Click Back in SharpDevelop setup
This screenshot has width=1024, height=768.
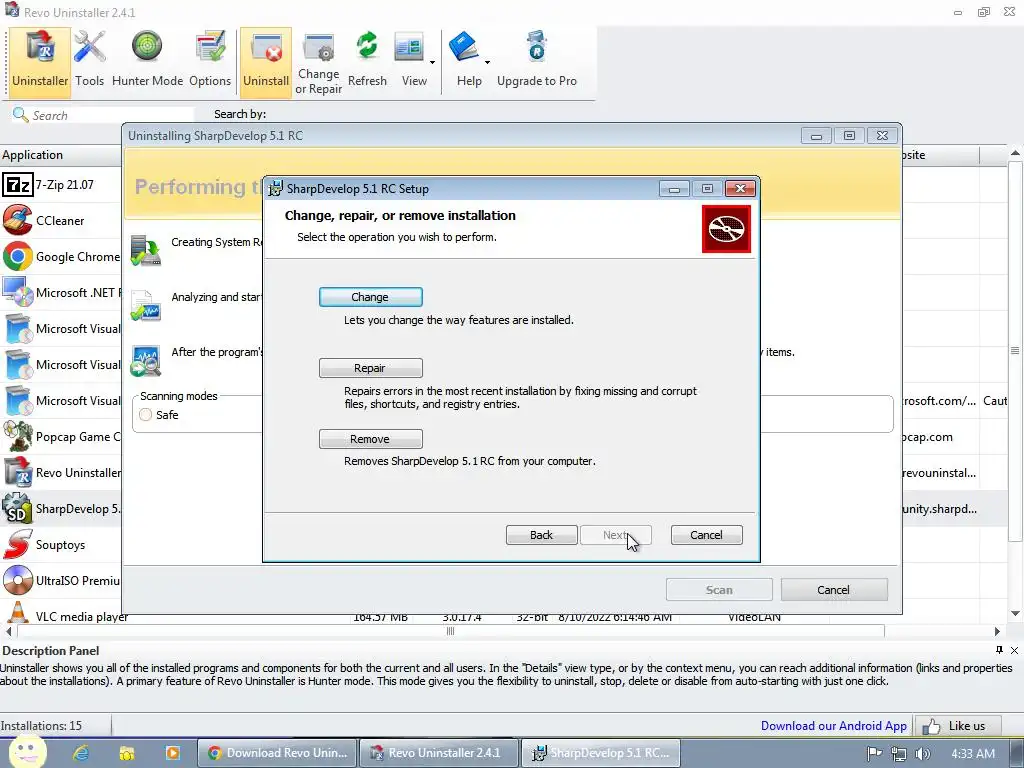[541, 535]
